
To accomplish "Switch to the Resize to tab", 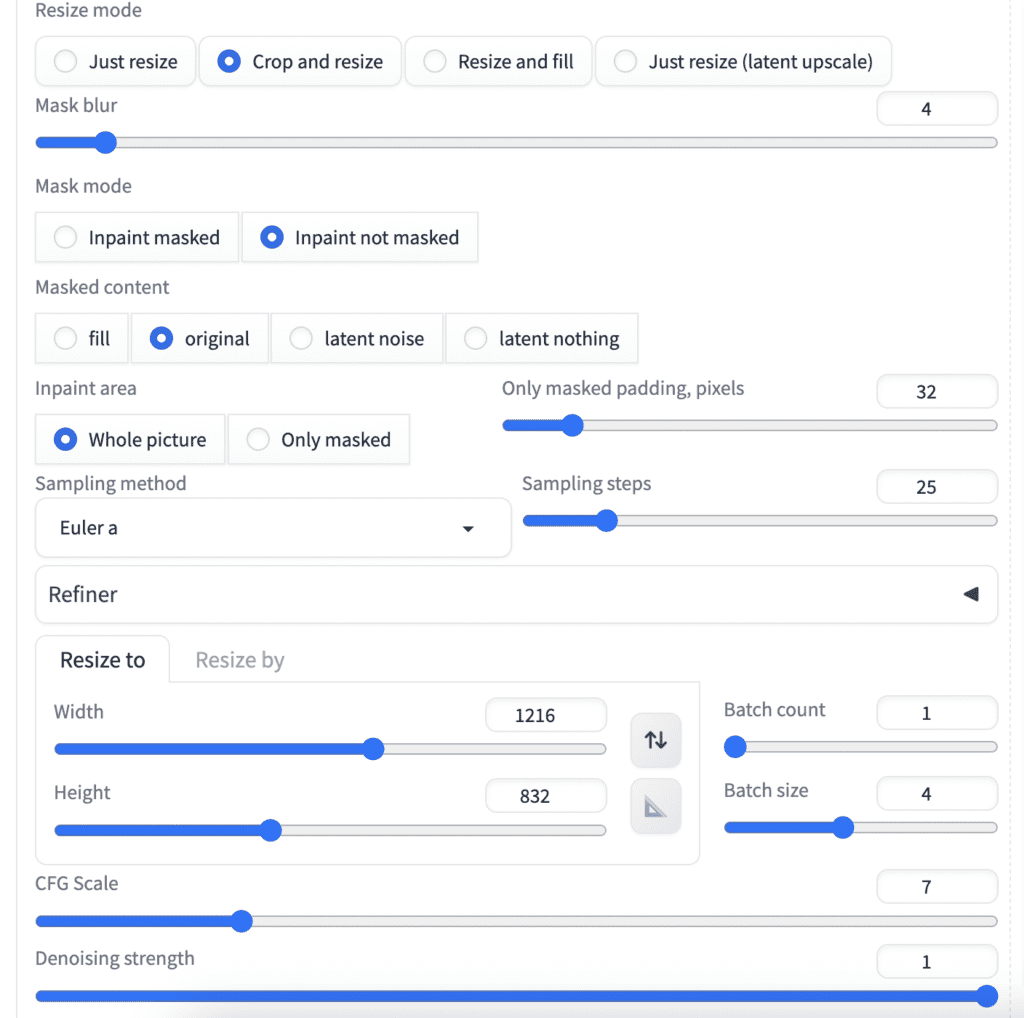I will coord(103,660).
